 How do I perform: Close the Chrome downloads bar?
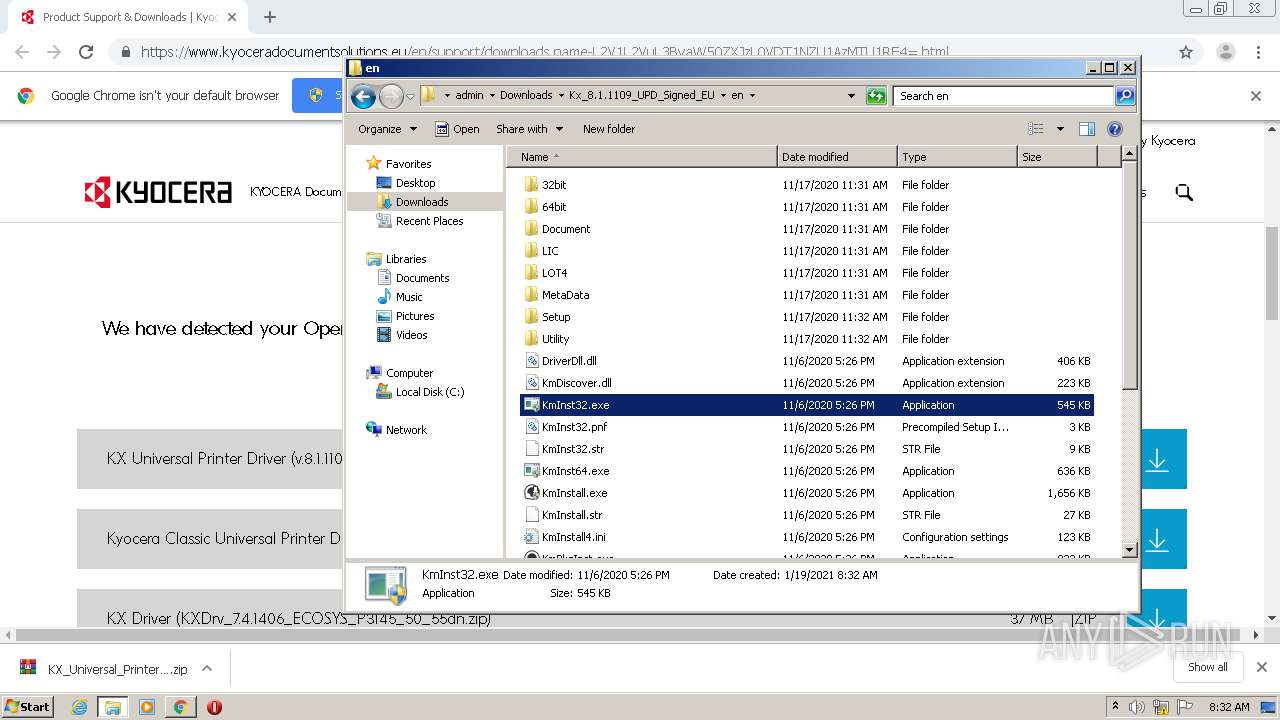pyautogui.click(x=1261, y=667)
